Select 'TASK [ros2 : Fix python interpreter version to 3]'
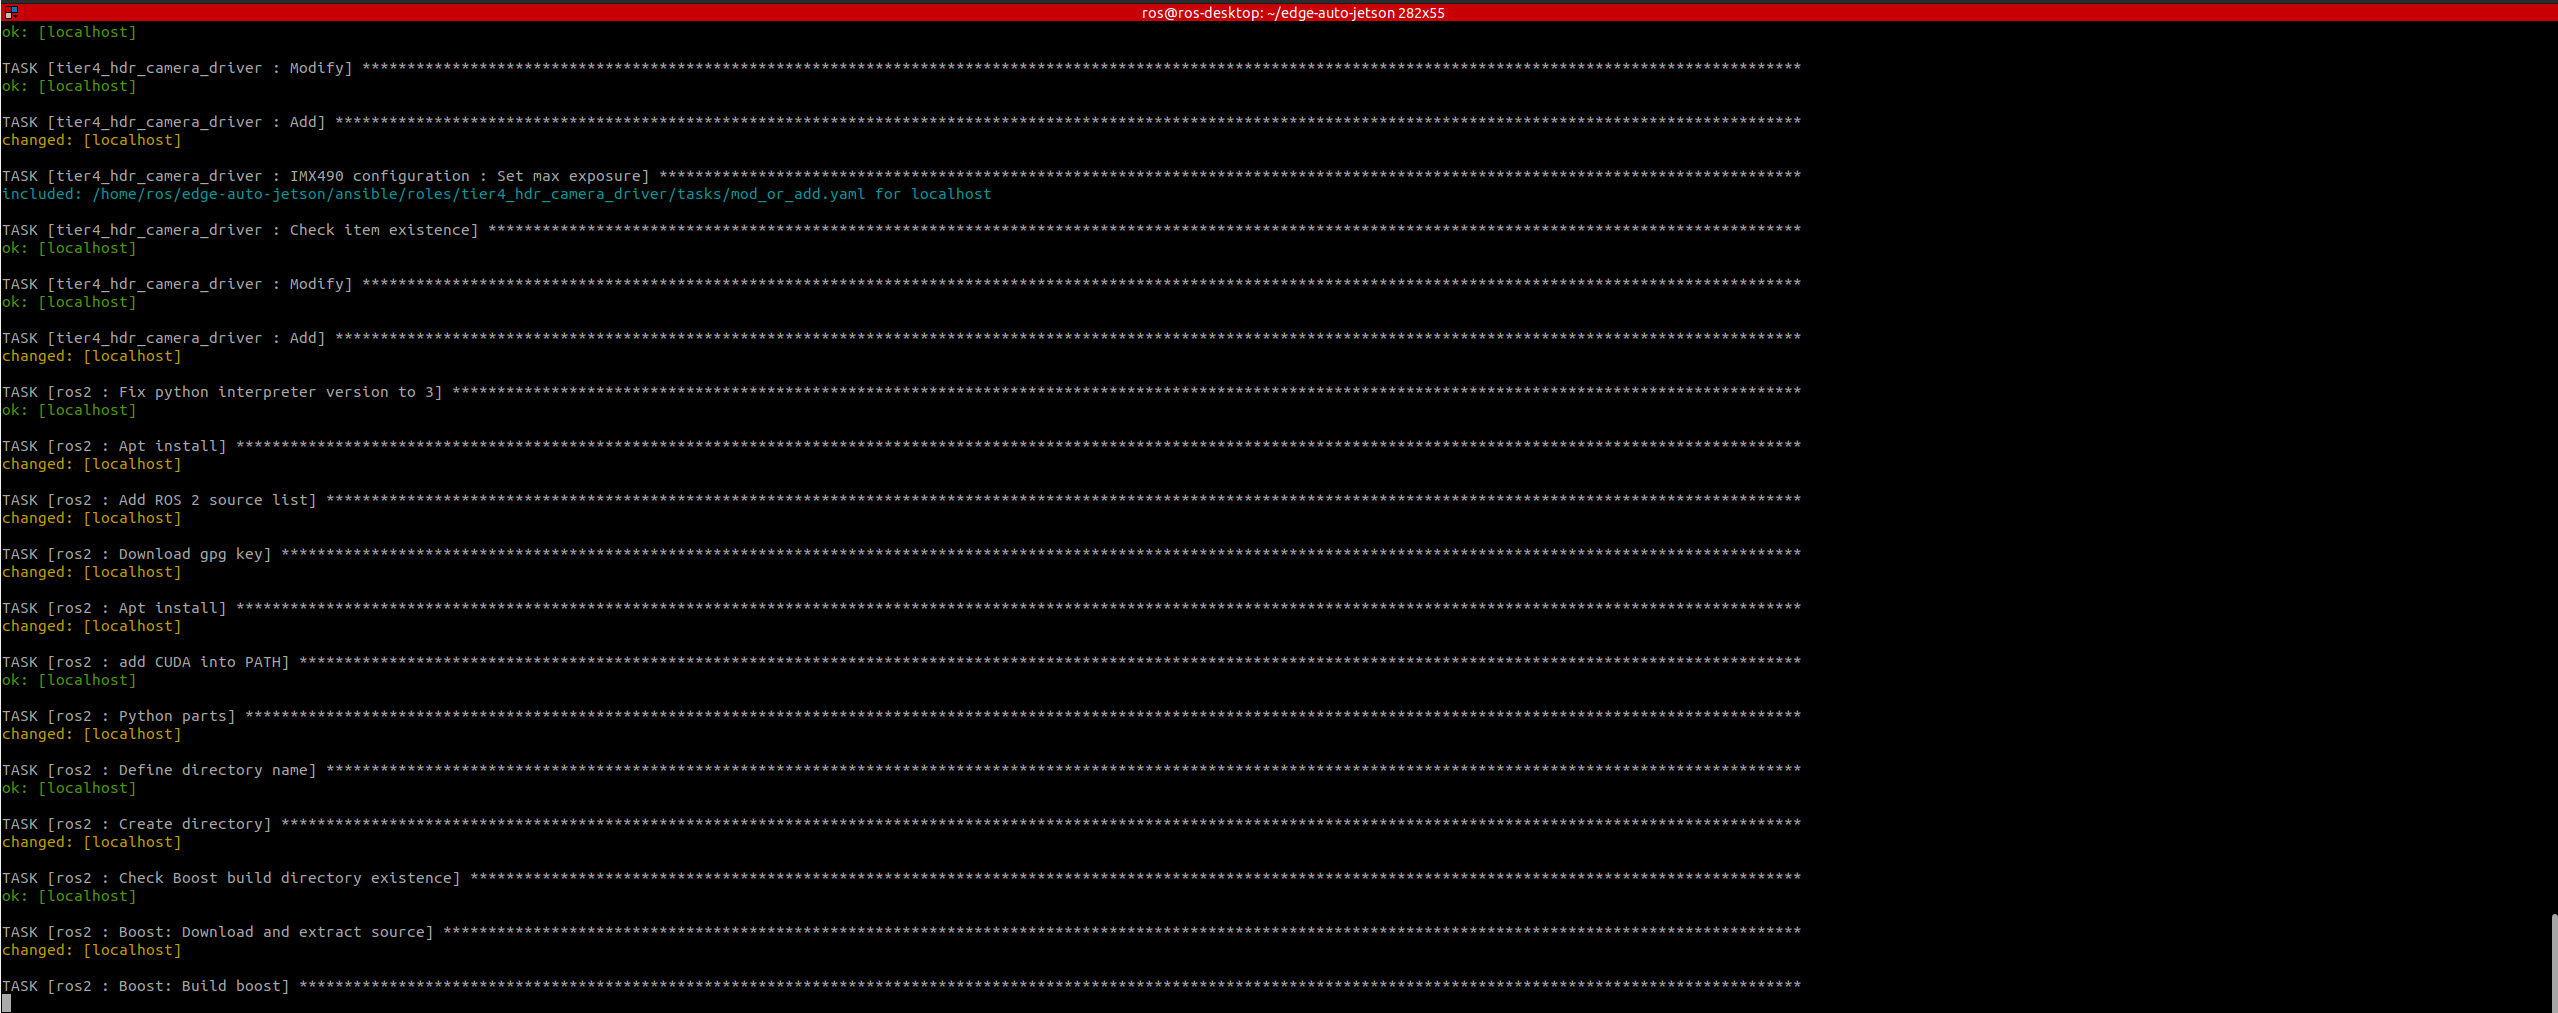The image size is (2558, 1013). coord(222,392)
